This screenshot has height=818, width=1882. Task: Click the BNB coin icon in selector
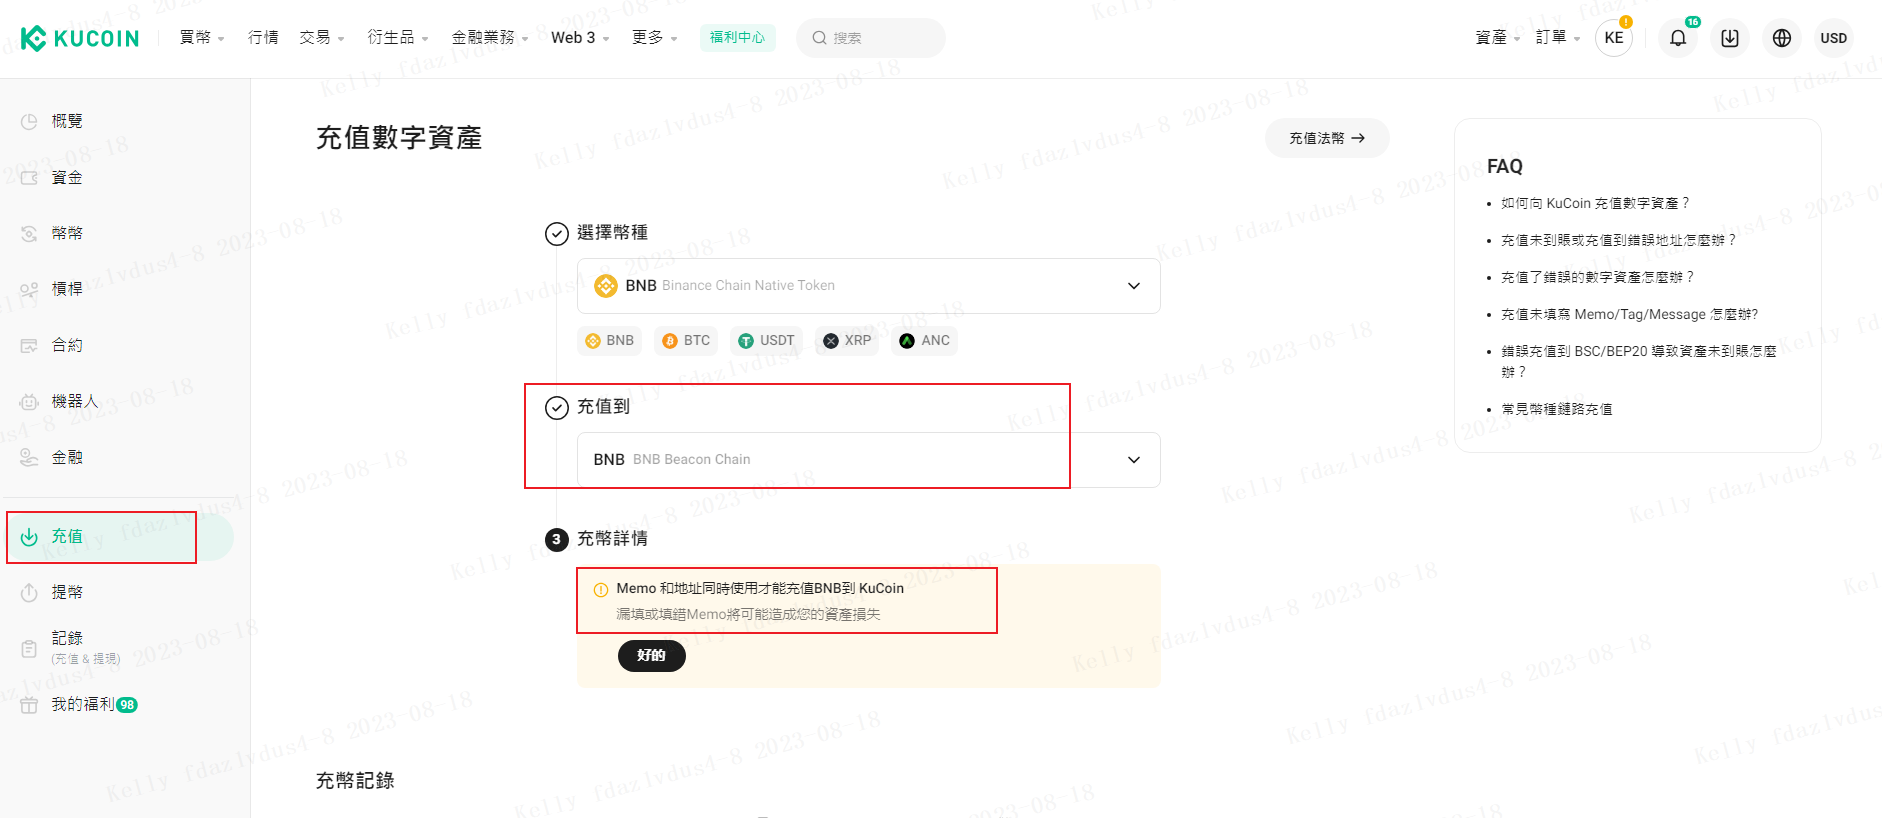(606, 286)
